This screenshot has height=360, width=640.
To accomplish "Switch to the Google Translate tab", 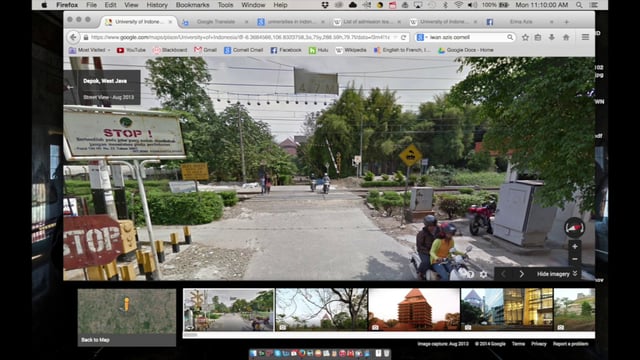I will tap(216, 22).
